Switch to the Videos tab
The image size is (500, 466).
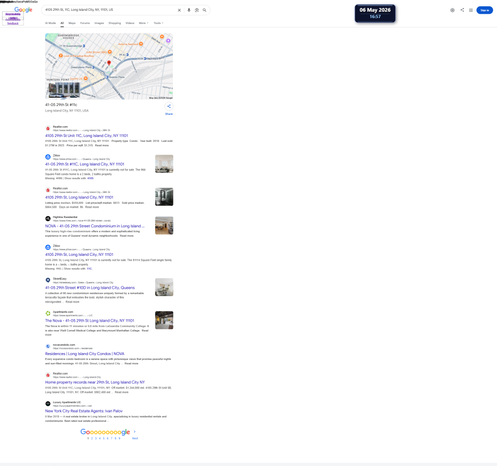pyautogui.click(x=130, y=23)
